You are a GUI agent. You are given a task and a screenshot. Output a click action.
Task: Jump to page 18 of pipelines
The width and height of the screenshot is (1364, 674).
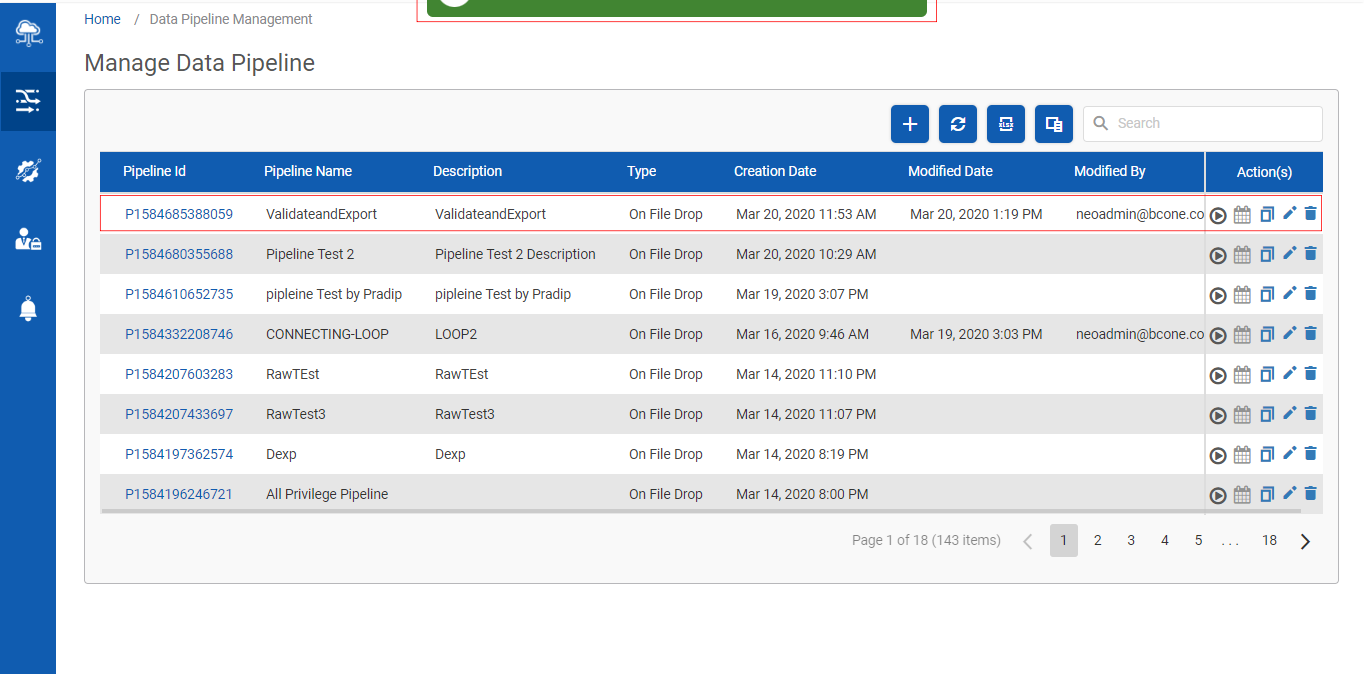(x=1269, y=540)
